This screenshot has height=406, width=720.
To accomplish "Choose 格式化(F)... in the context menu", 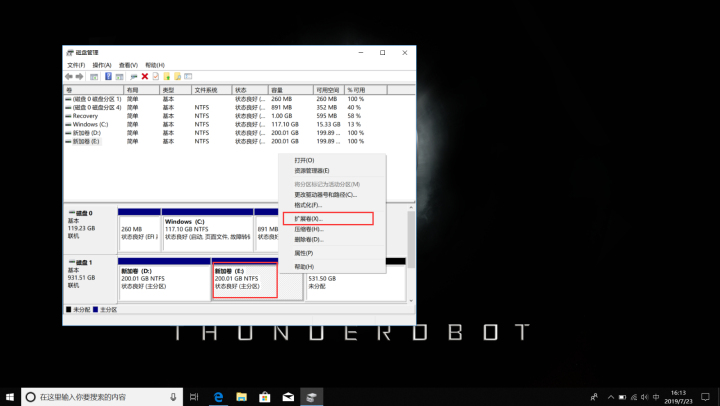I will 332,205.
